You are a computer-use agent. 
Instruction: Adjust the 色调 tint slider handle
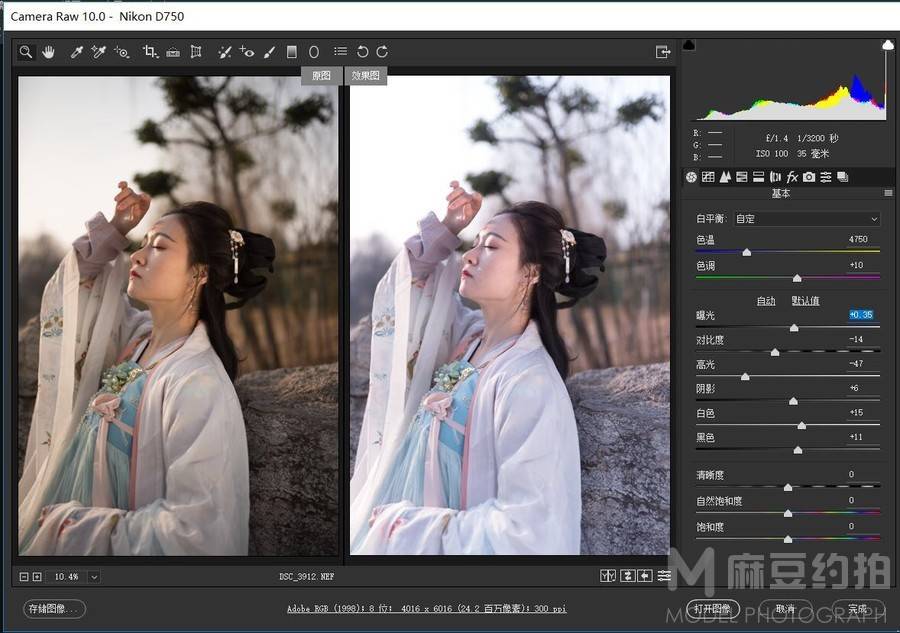[797, 278]
